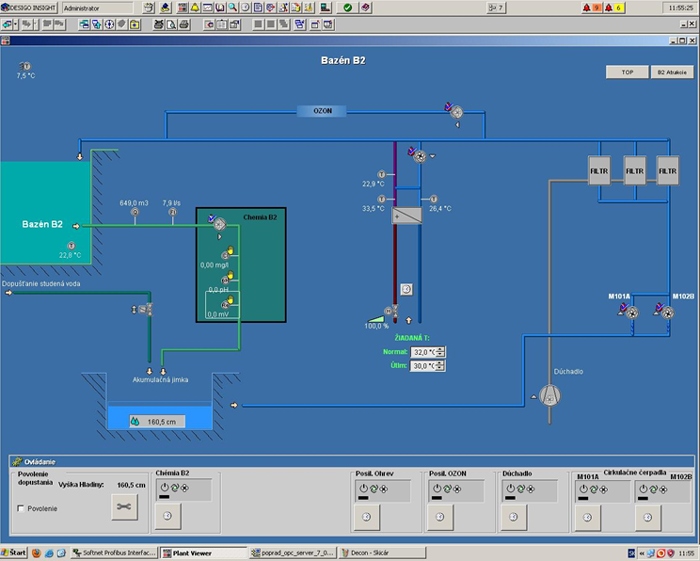
Task: Open the log viewer book icon
Action: 220,8
